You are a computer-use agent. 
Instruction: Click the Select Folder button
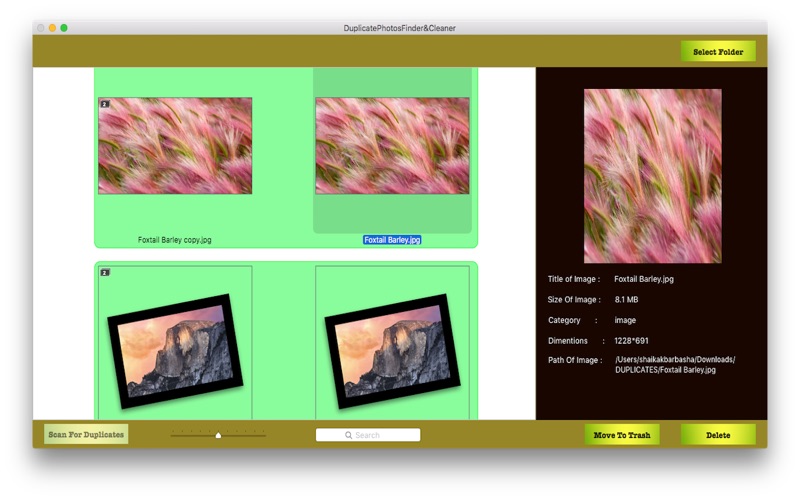[718, 52]
